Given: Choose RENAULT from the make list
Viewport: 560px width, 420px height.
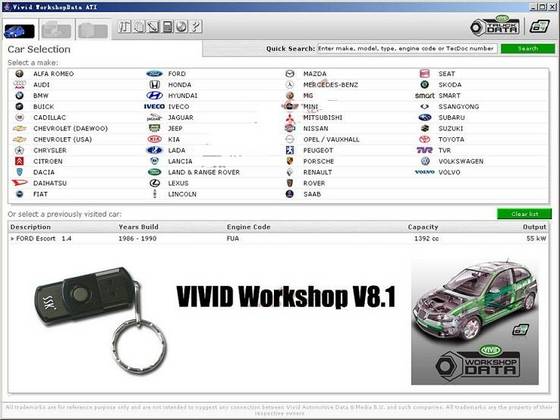Looking at the screenshot, I should tap(318, 172).
